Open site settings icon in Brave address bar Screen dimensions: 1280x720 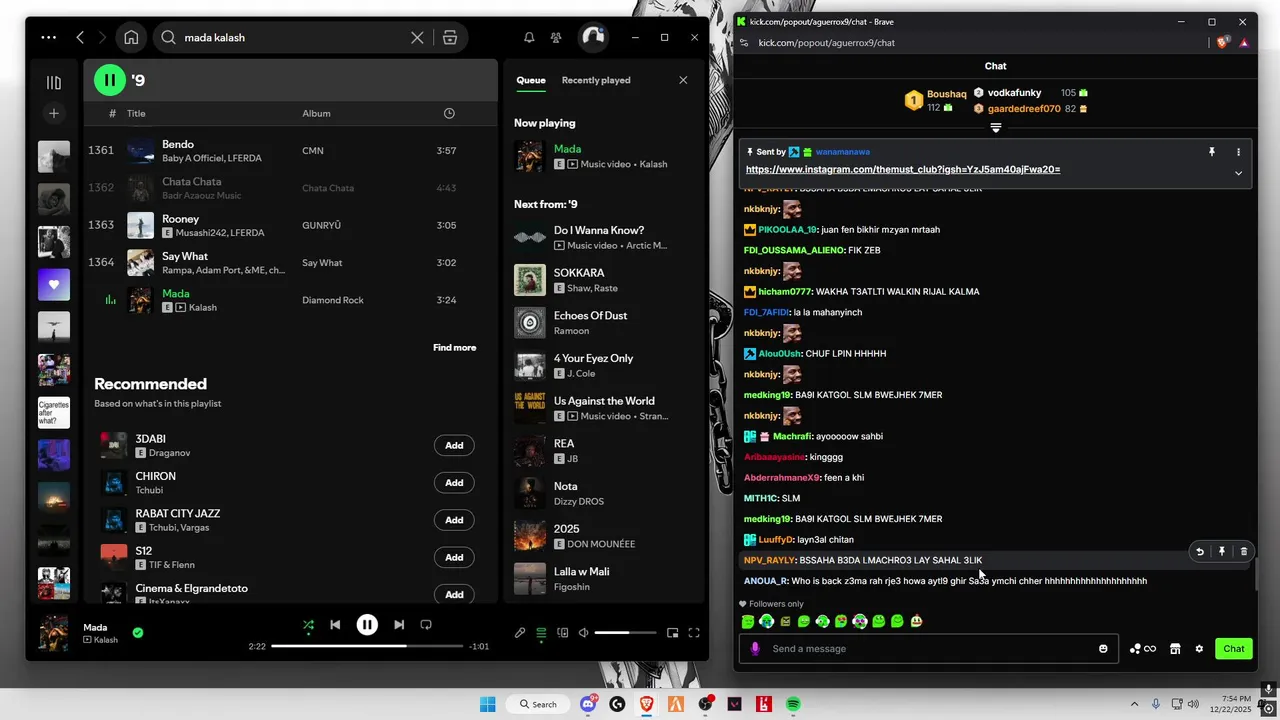click(743, 43)
